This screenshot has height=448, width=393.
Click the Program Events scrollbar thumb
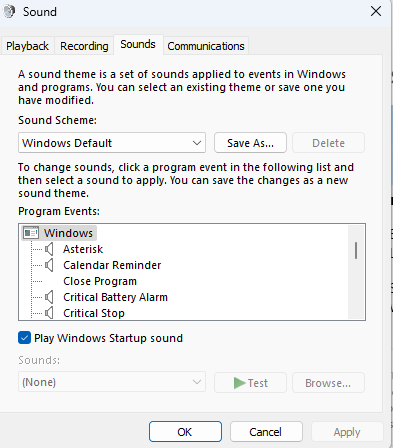point(356,250)
